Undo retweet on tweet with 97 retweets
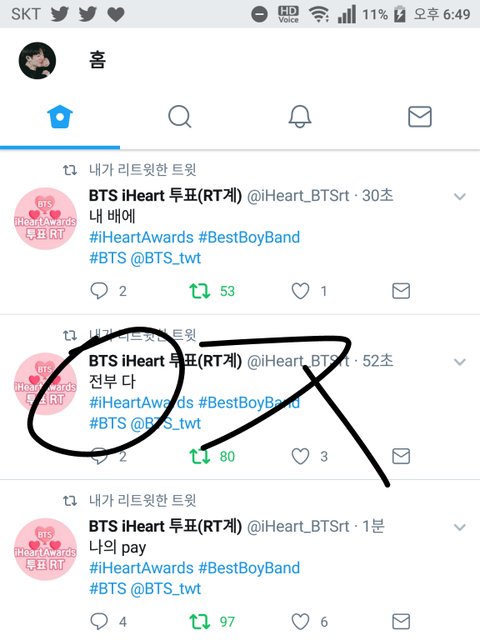Image resolution: width=480 pixels, height=640 pixels. (200, 622)
